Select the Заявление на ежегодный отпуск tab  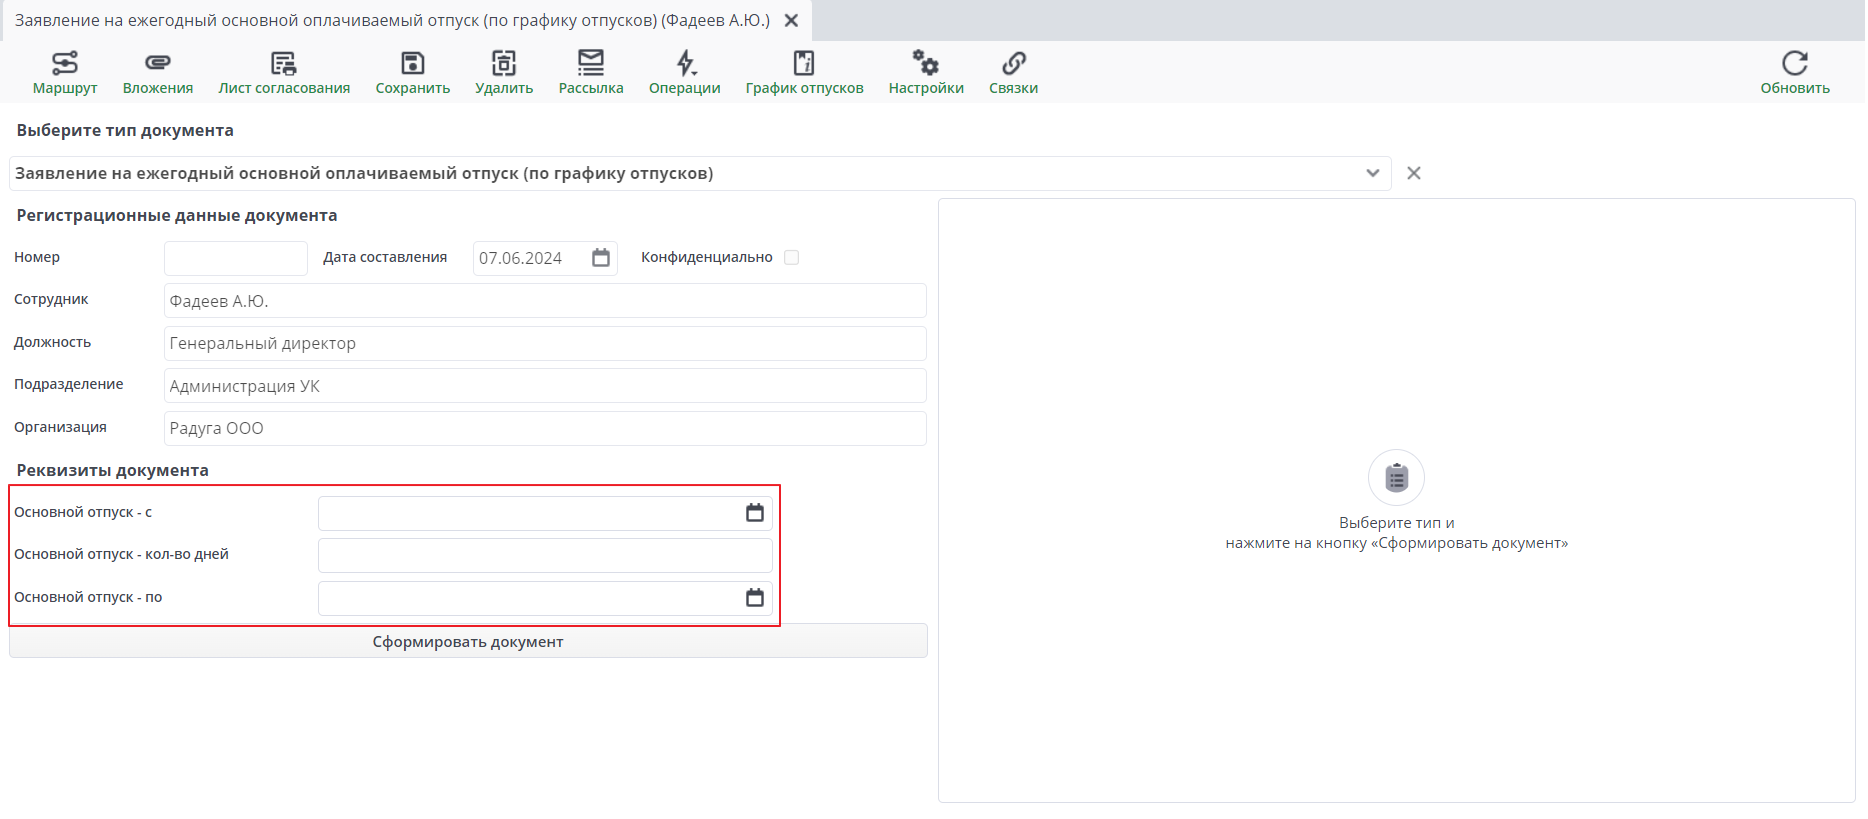coord(392,20)
